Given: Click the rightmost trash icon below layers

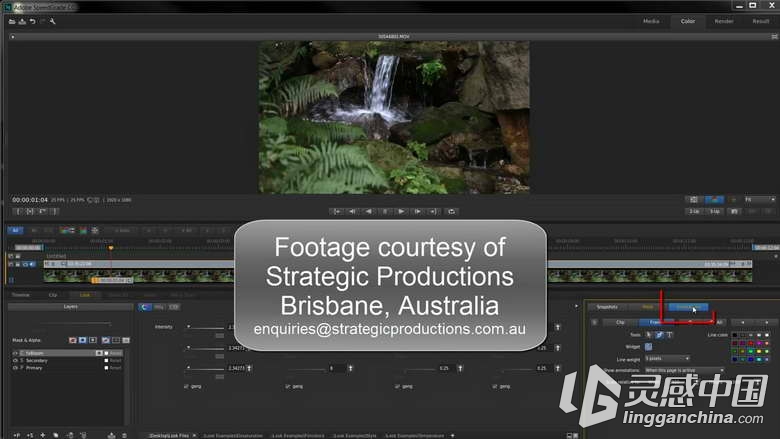Looking at the screenshot, I should click(124, 435).
